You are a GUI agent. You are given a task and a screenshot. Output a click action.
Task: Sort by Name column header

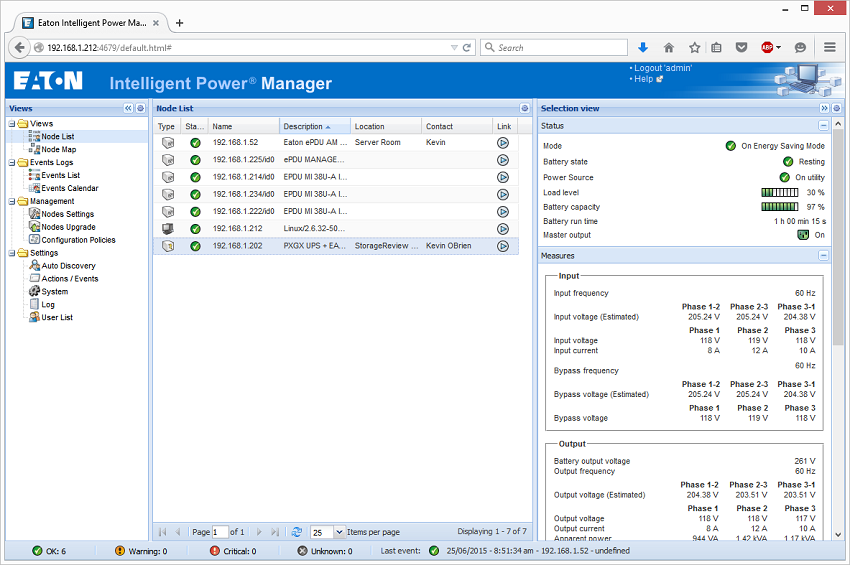[x=243, y=126]
